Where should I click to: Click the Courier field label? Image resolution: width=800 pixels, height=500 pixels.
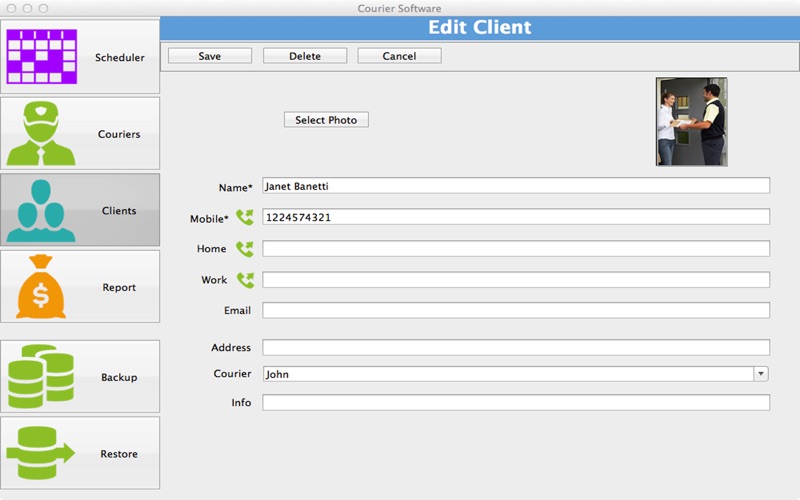point(232,373)
